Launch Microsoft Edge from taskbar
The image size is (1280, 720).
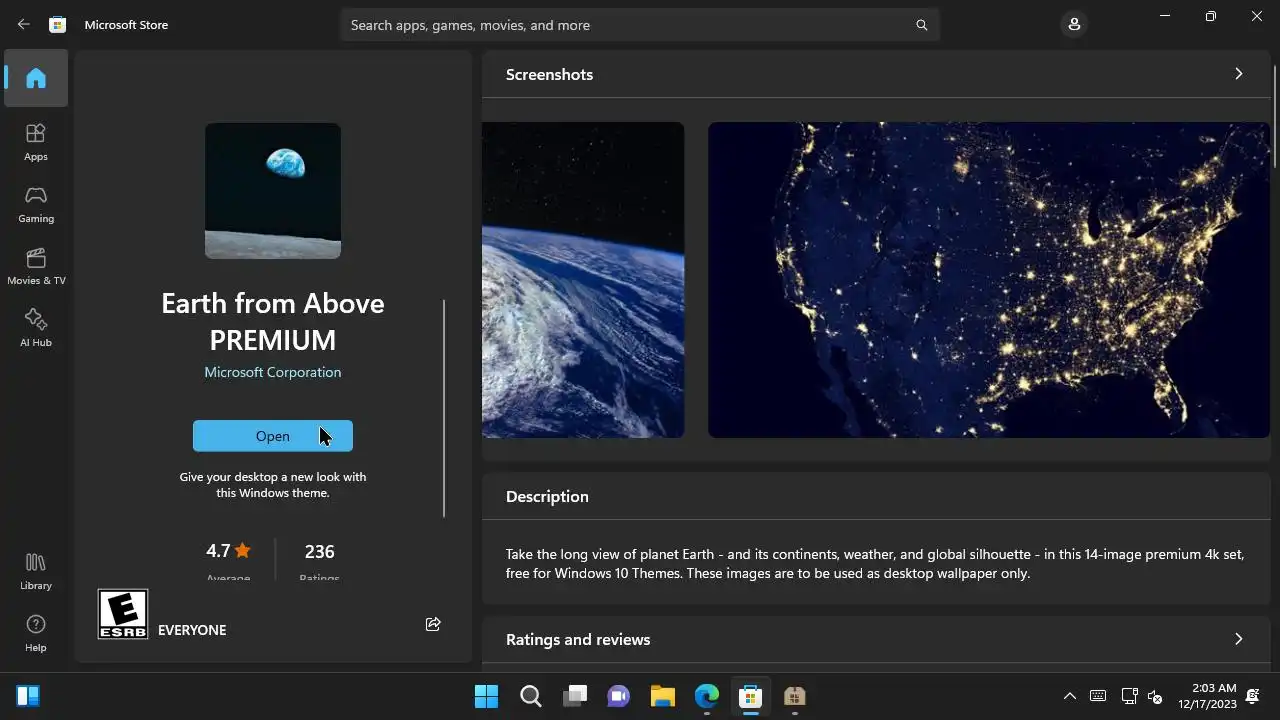(x=707, y=696)
